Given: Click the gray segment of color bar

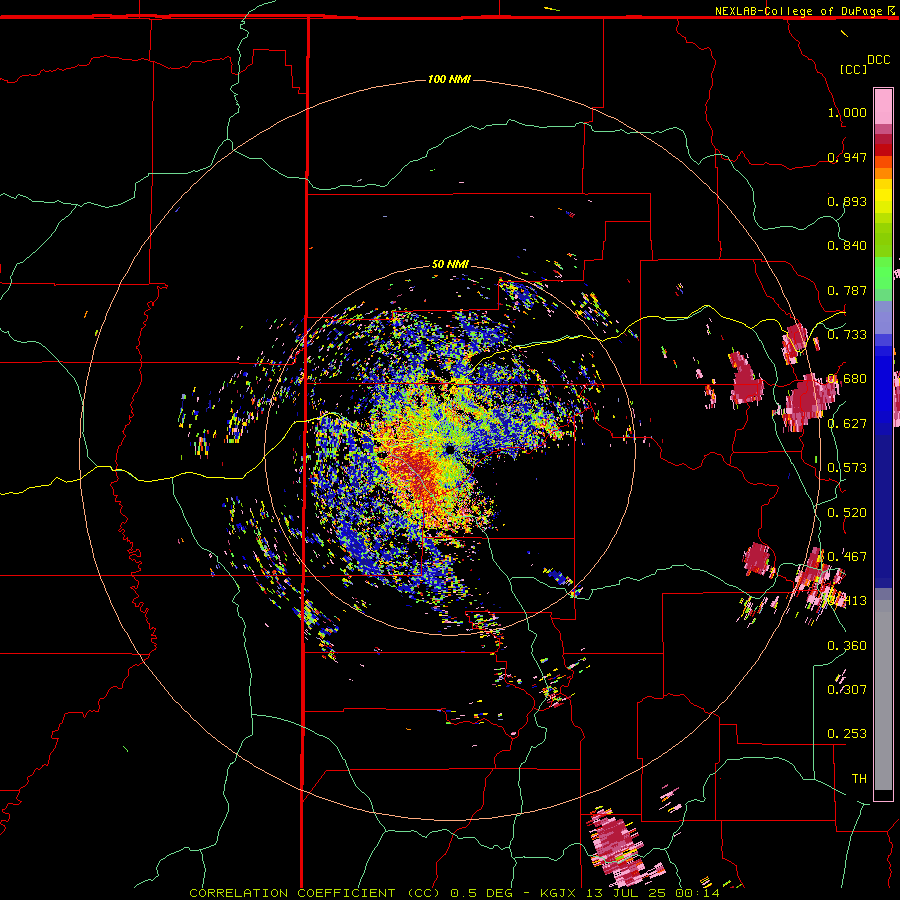Looking at the screenshot, I should (883, 695).
